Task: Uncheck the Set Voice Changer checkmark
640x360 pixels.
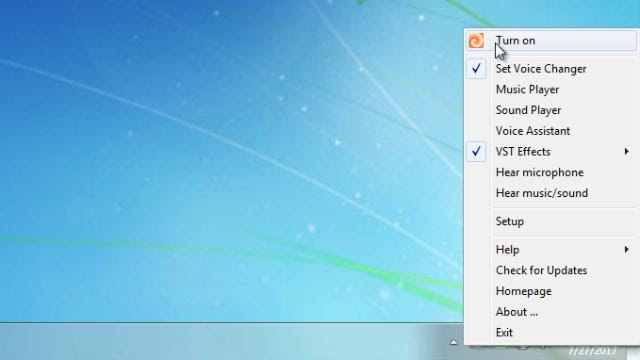Action: coord(476,69)
